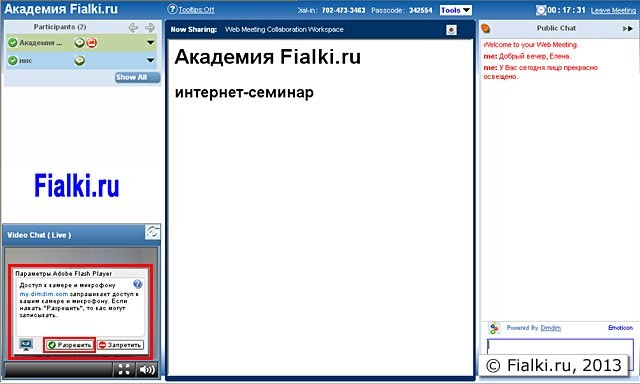640x384 pixels.
Task: Go to previous participants page arrow
Action: tap(133, 27)
